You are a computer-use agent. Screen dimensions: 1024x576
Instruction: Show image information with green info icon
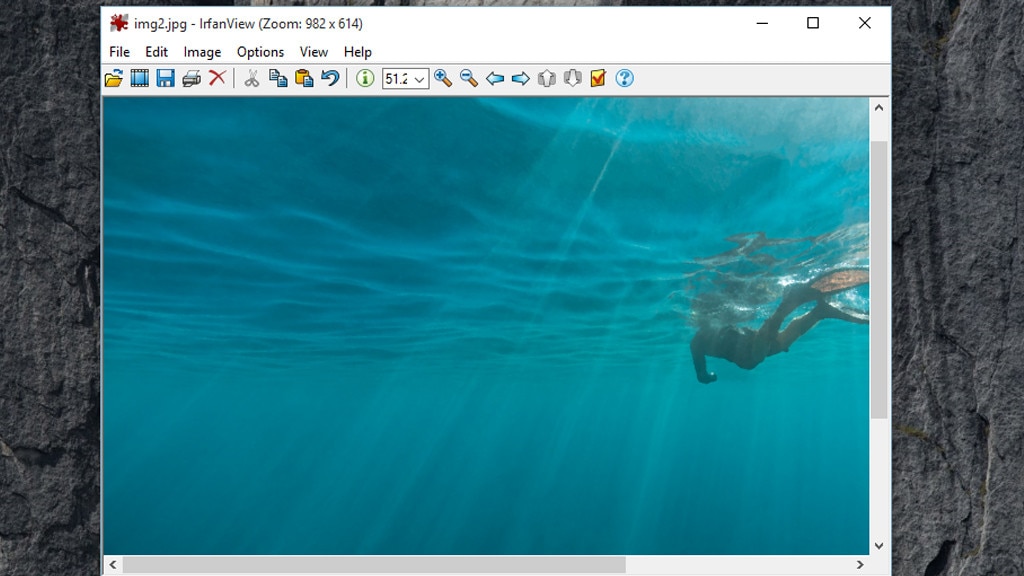coord(365,78)
